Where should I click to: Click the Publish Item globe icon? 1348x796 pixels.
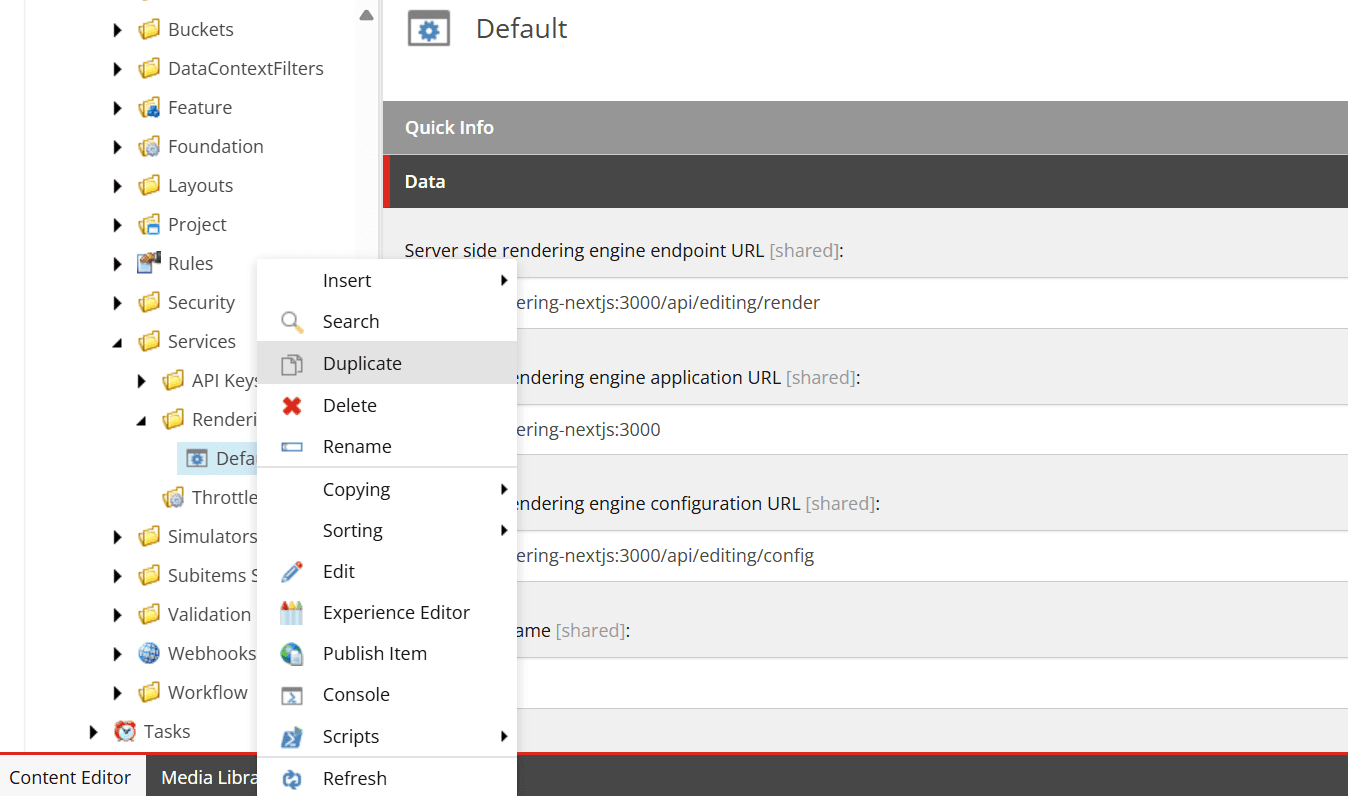(291, 654)
